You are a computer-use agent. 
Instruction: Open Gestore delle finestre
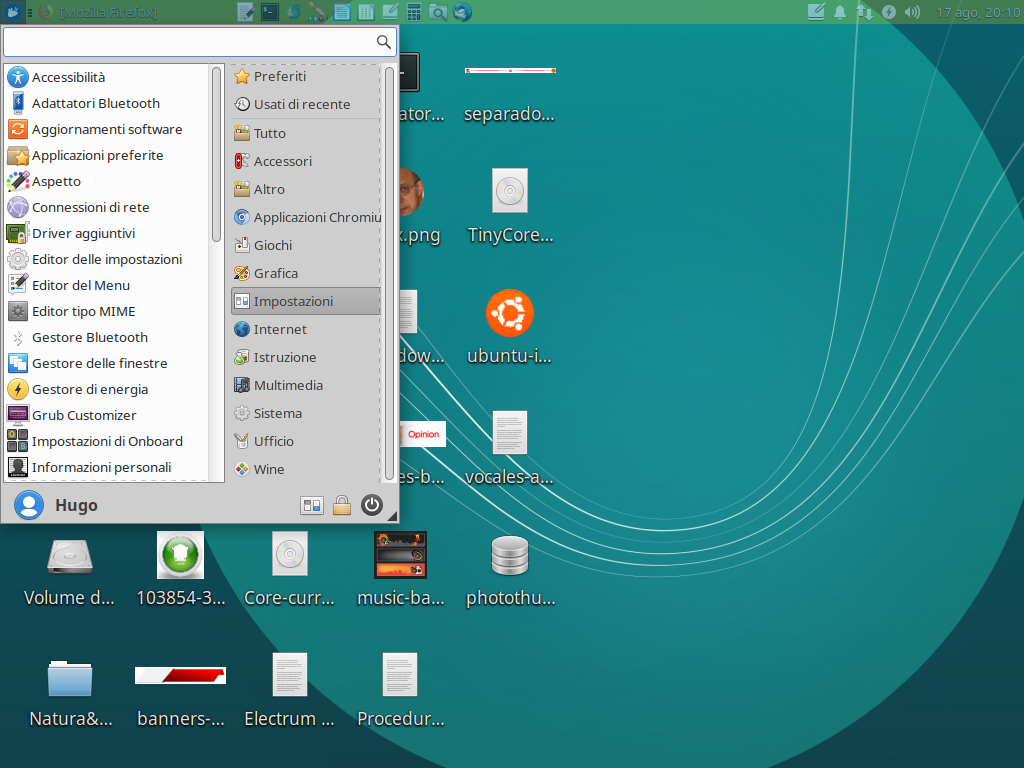click(x=106, y=364)
